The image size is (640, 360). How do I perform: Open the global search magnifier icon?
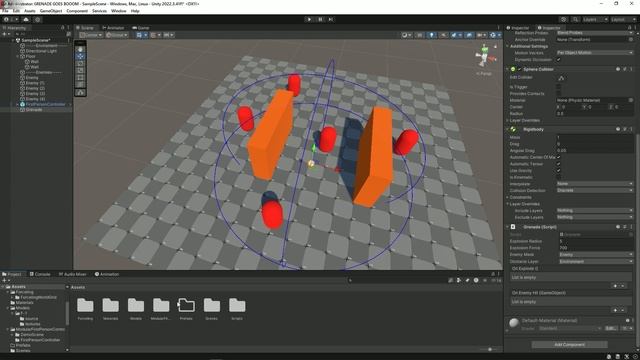tap(575, 19)
